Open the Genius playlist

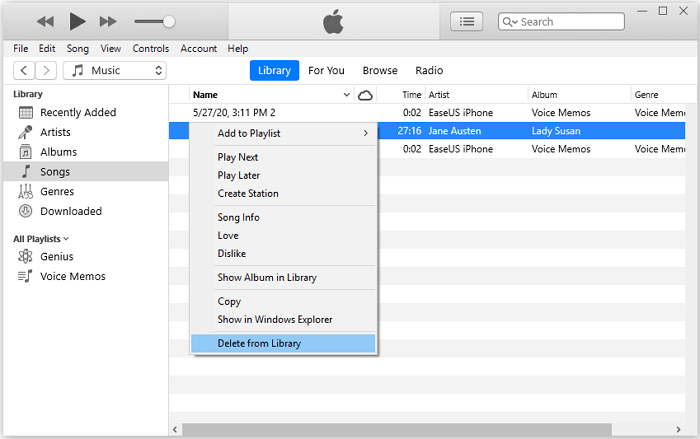click(x=57, y=256)
